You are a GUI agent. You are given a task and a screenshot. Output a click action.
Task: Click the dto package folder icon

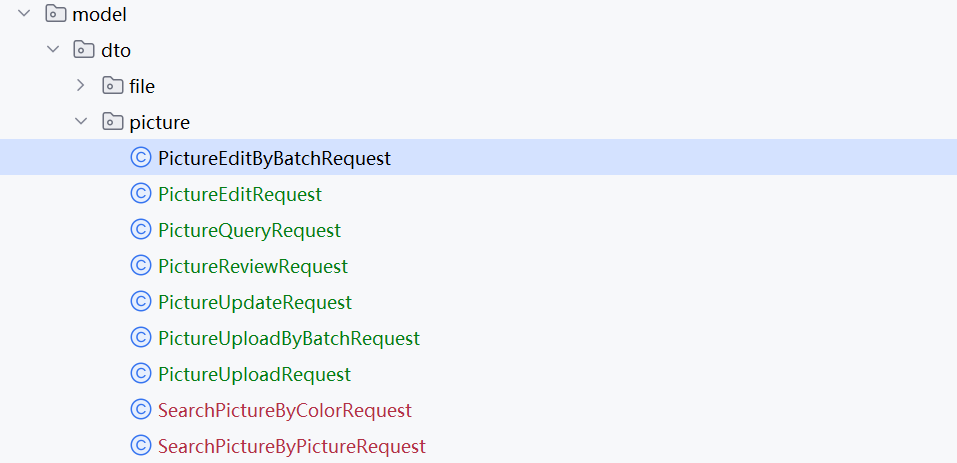[x=84, y=49]
